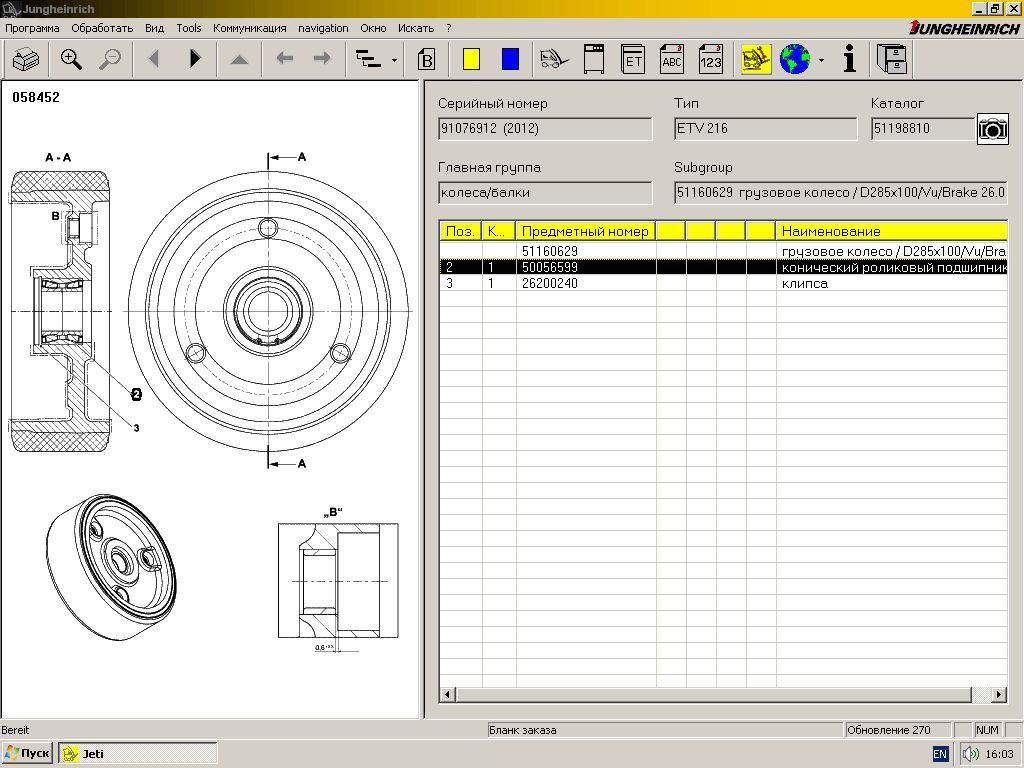The image size is (1024, 768).
Task: Click Бланк заказа in status bar
Action: (522, 730)
